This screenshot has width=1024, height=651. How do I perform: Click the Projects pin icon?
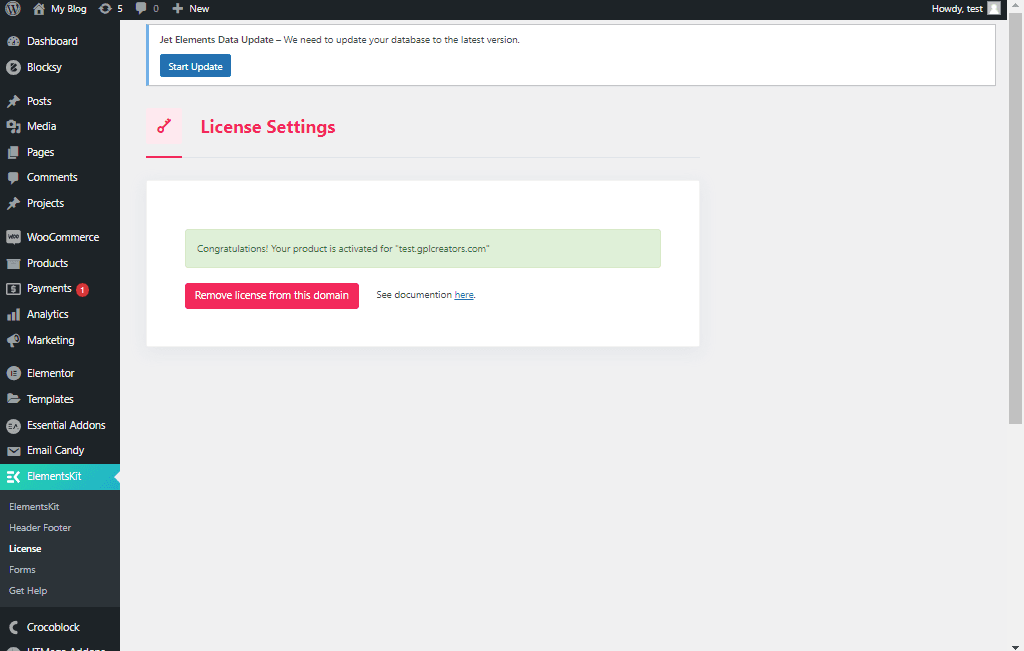pyautogui.click(x=13, y=204)
